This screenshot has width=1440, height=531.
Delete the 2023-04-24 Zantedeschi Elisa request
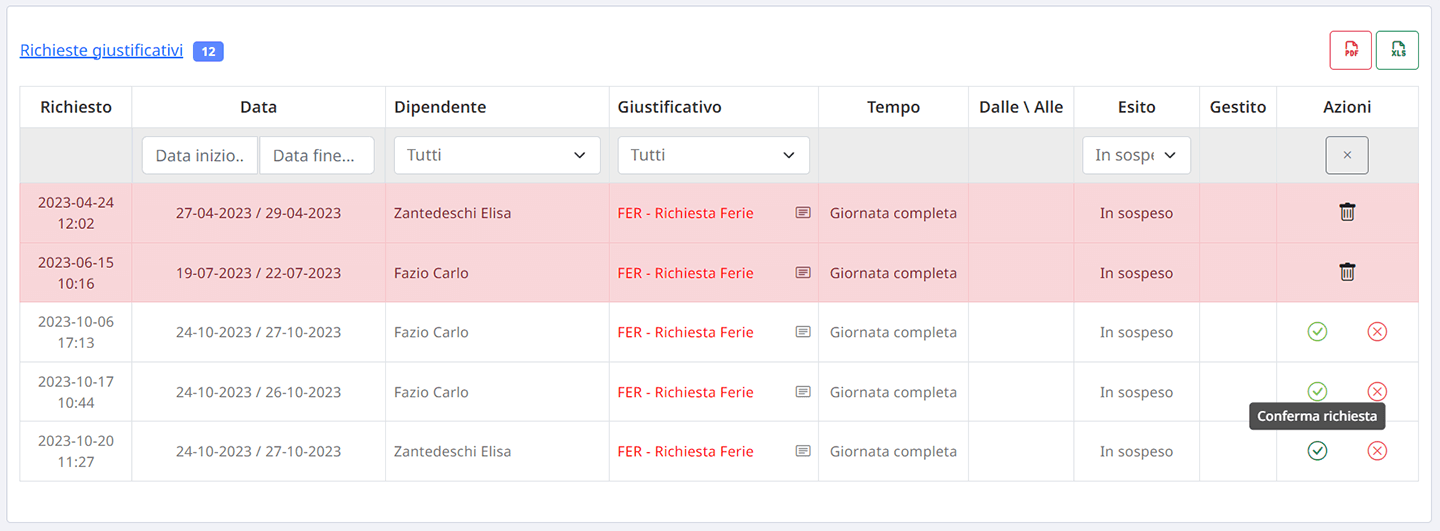(x=1347, y=212)
